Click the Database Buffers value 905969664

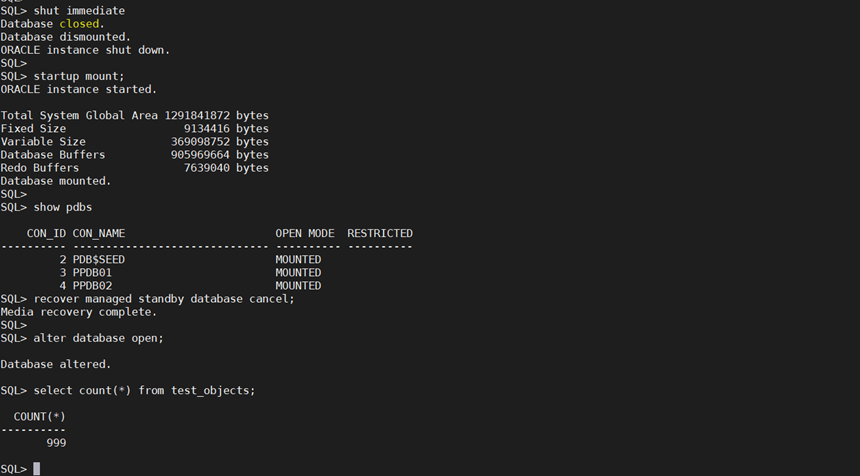click(200, 155)
